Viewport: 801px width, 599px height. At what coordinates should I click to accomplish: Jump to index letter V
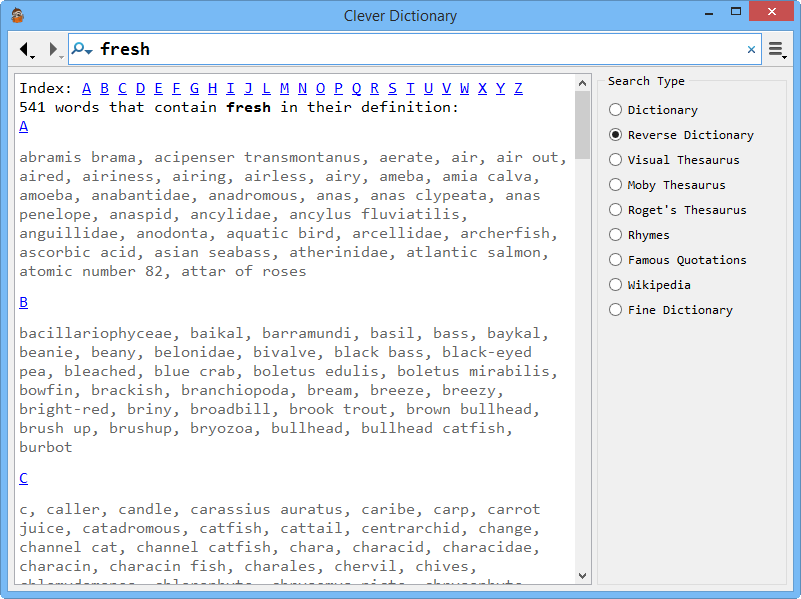click(446, 88)
